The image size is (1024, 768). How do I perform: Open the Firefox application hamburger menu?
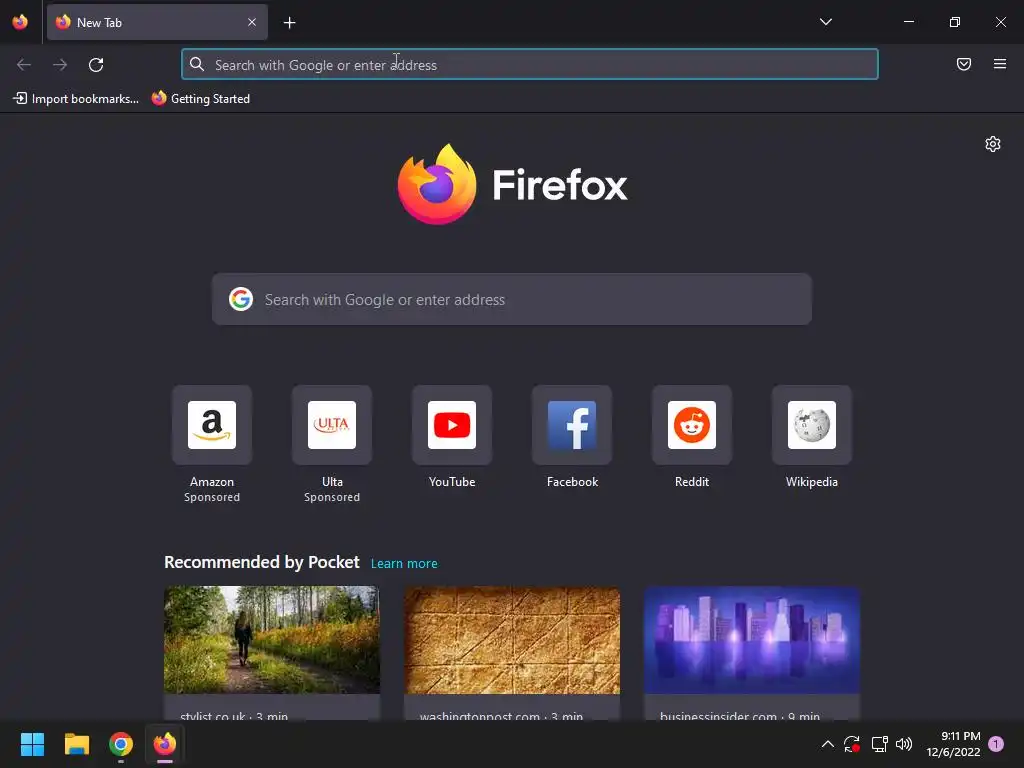click(1000, 64)
